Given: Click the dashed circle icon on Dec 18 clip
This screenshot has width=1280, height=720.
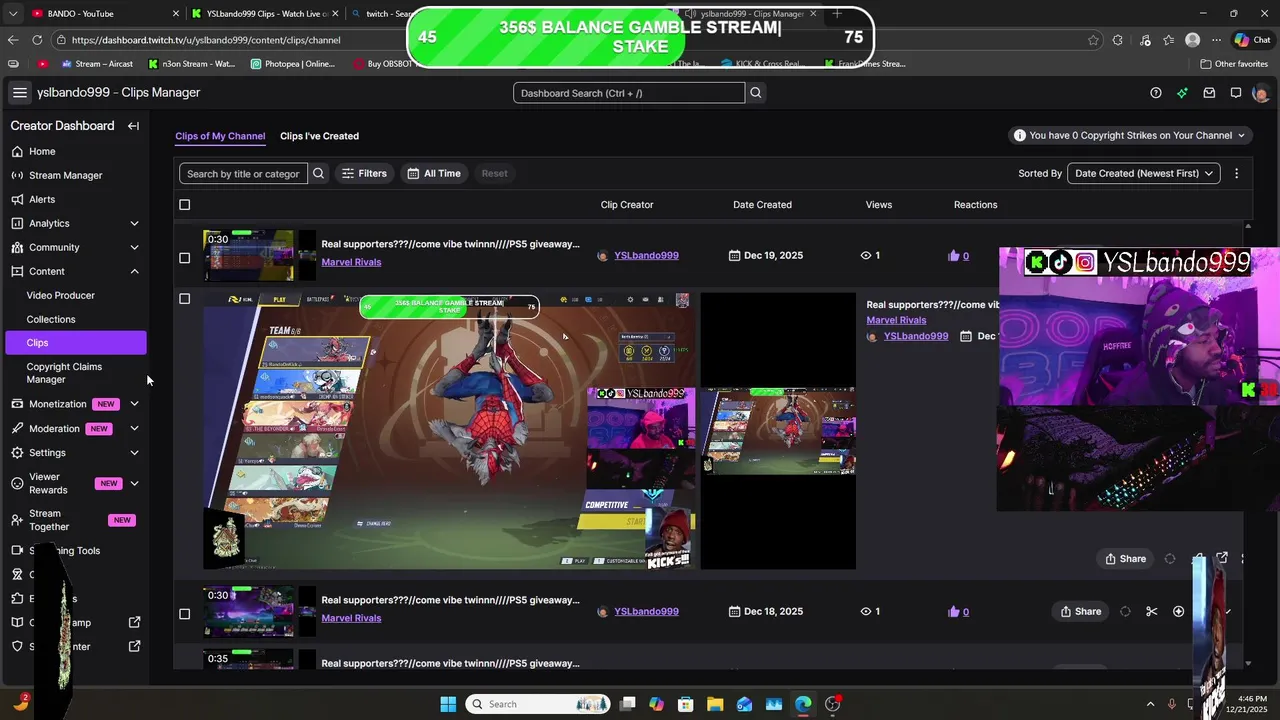Looking at the screenshot, I should tap(1125, 611).
